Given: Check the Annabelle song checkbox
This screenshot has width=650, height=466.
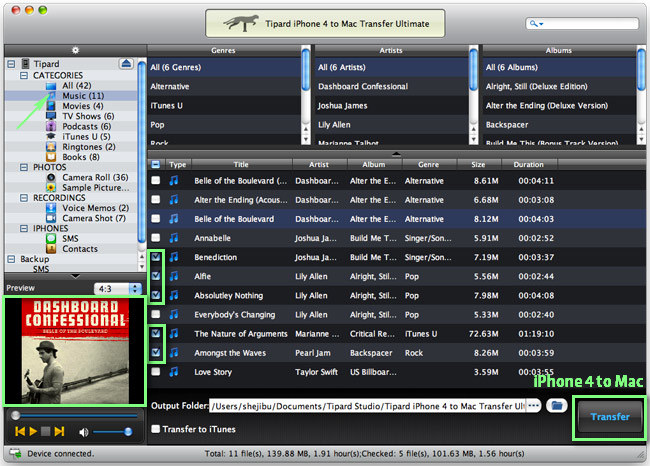Looking at the screenshot, I should point(155,238).
